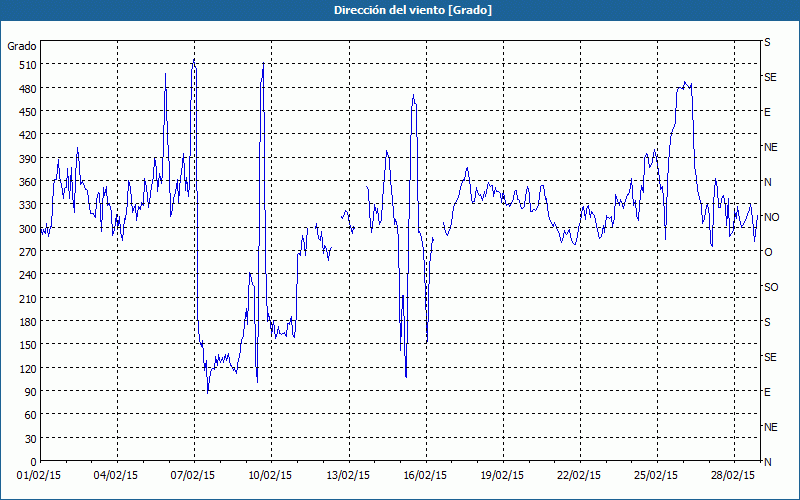Viewport: 800px width, 500px height.
Task: Select the 390 value on the left axis
Action: 28,159
